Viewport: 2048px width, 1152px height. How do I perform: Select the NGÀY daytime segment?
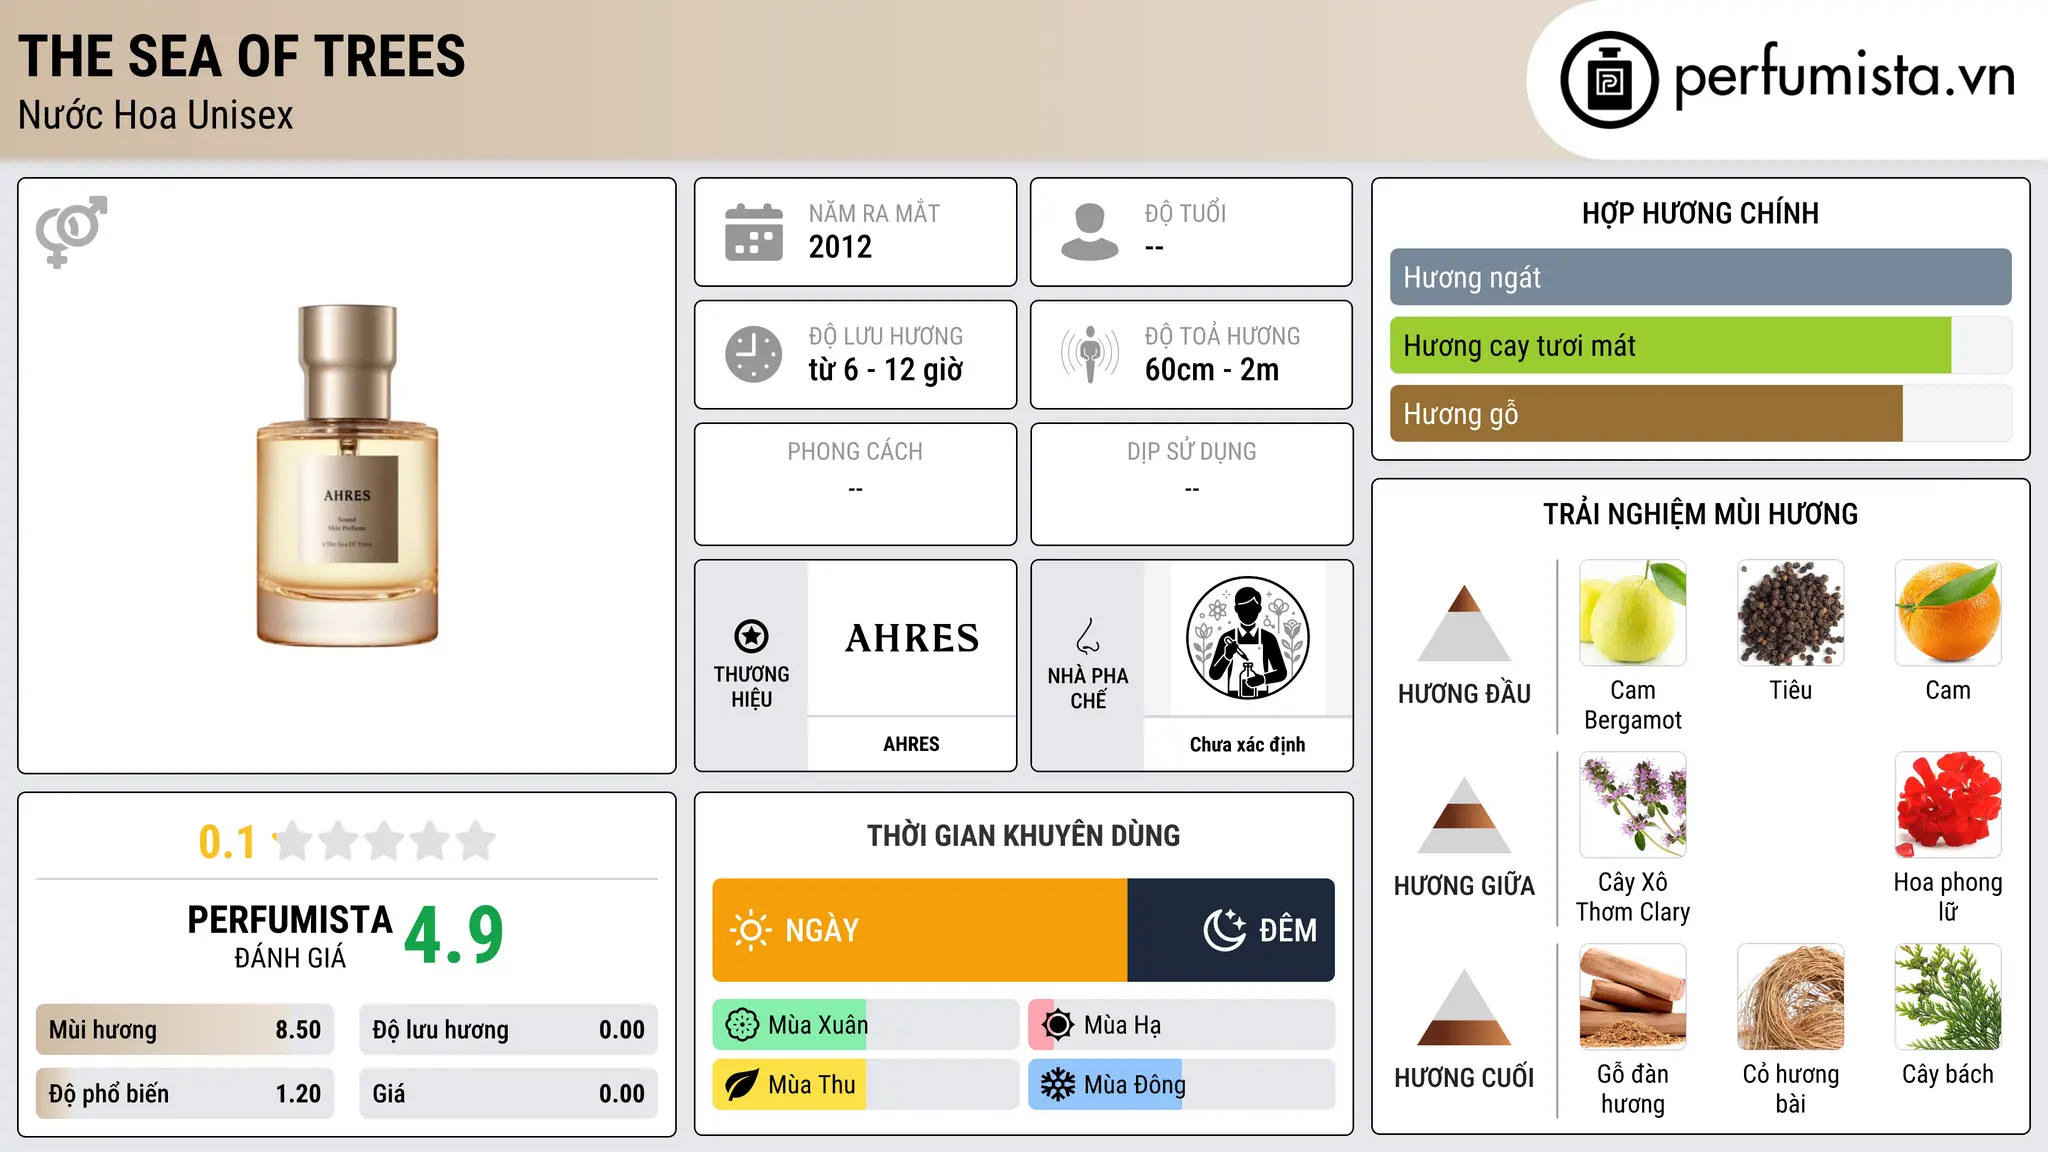pyautogui.click(x=920, y=930)
